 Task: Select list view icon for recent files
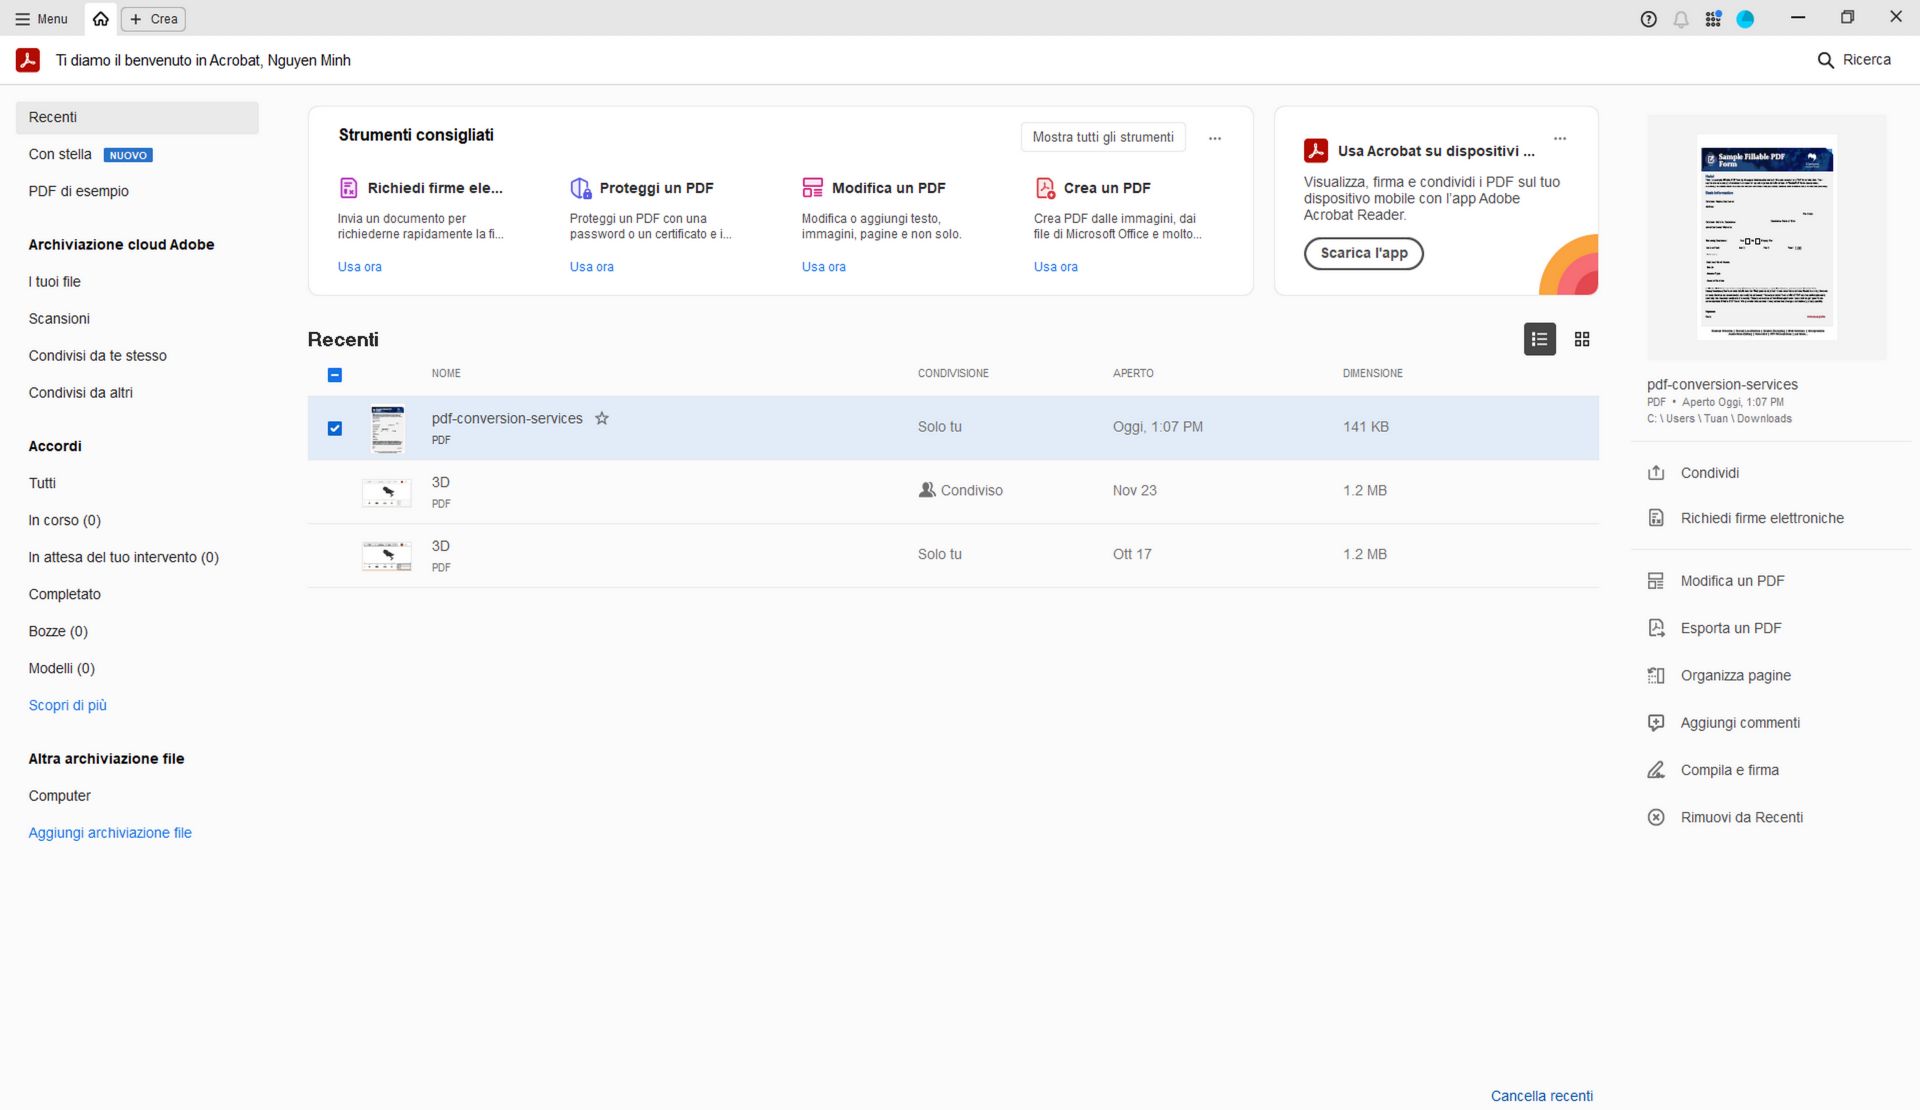click(x=1539, y=340)
